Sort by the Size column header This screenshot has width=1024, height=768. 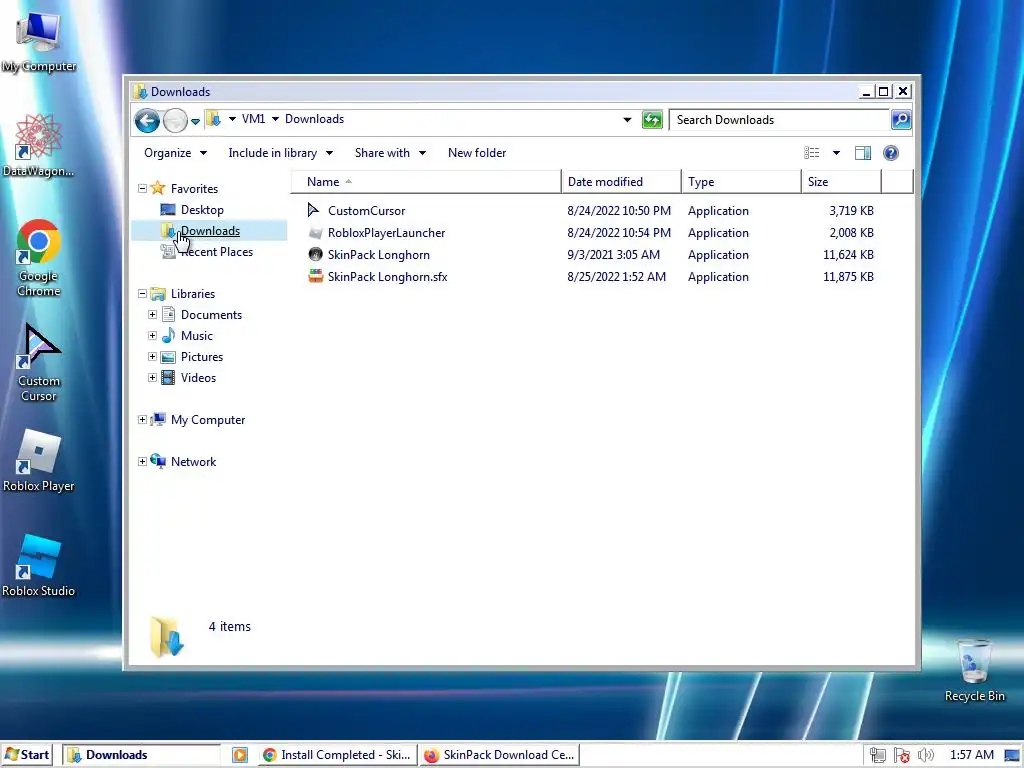(841, 182)
